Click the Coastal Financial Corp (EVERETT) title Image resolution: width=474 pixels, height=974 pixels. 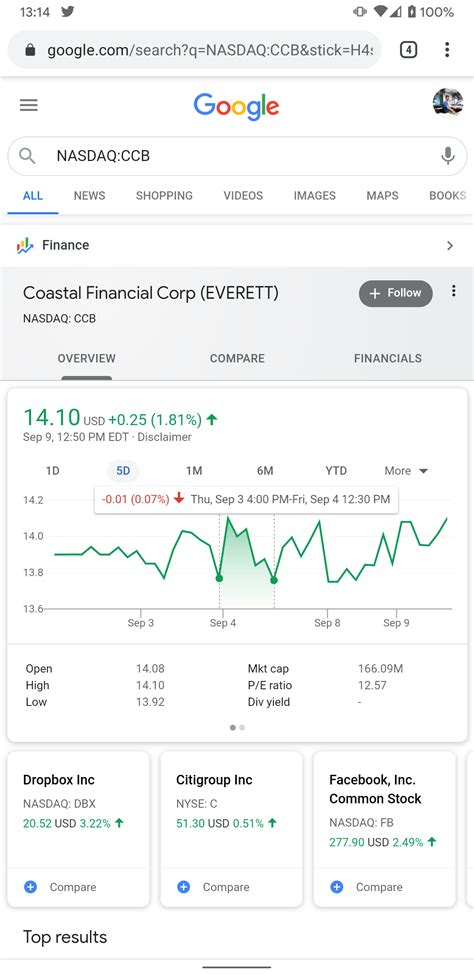(x=151, y=293)
